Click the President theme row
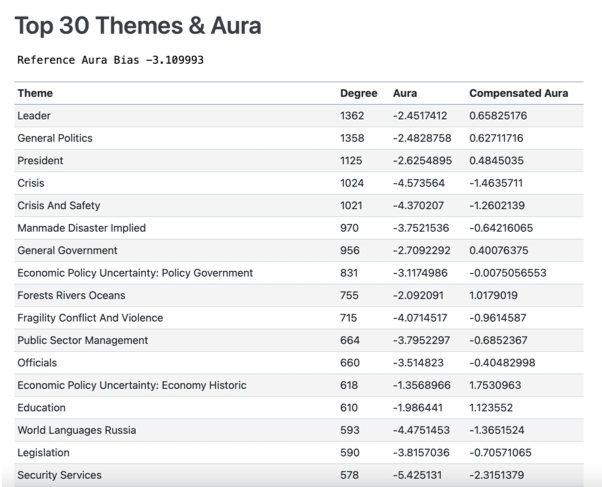The image size is (602, 487). pyautogui.click(x=40, y=161)
